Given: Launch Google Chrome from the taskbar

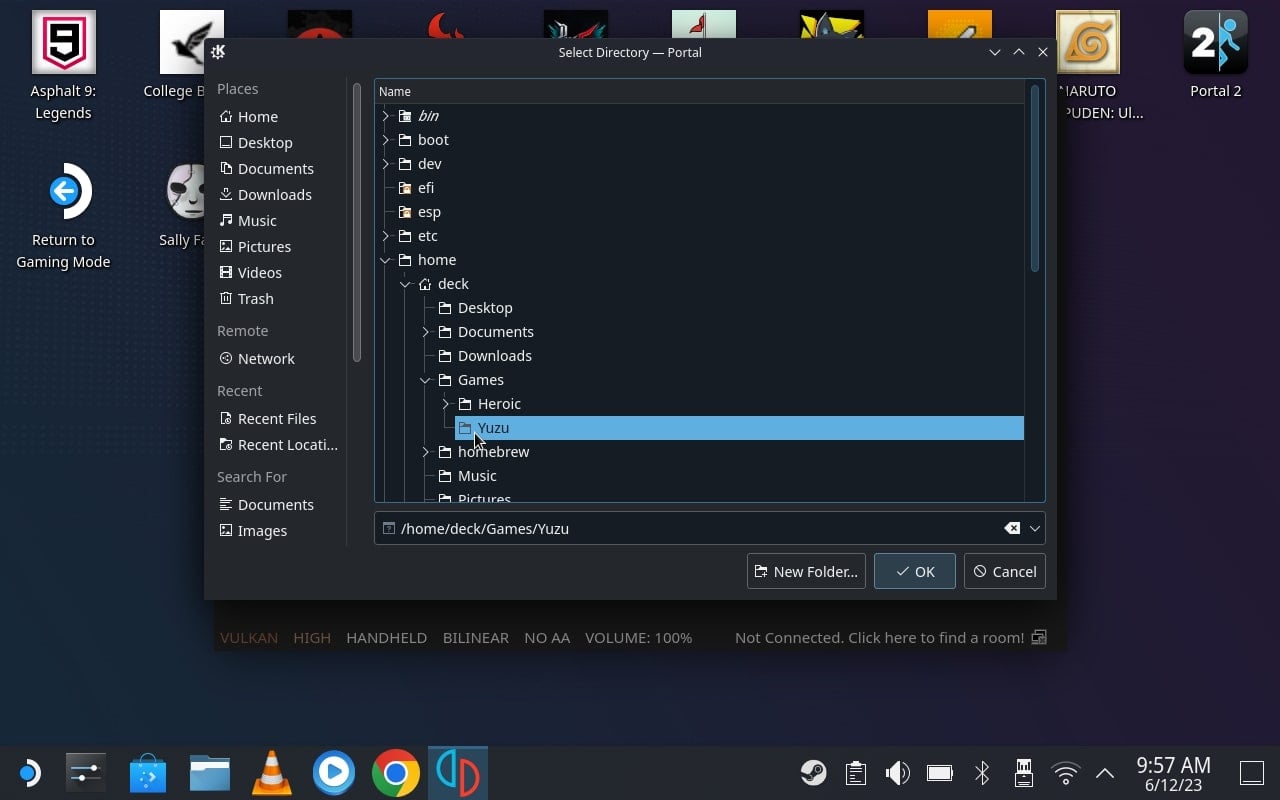Looking at the screenshot, I should (x=396, y=773).
